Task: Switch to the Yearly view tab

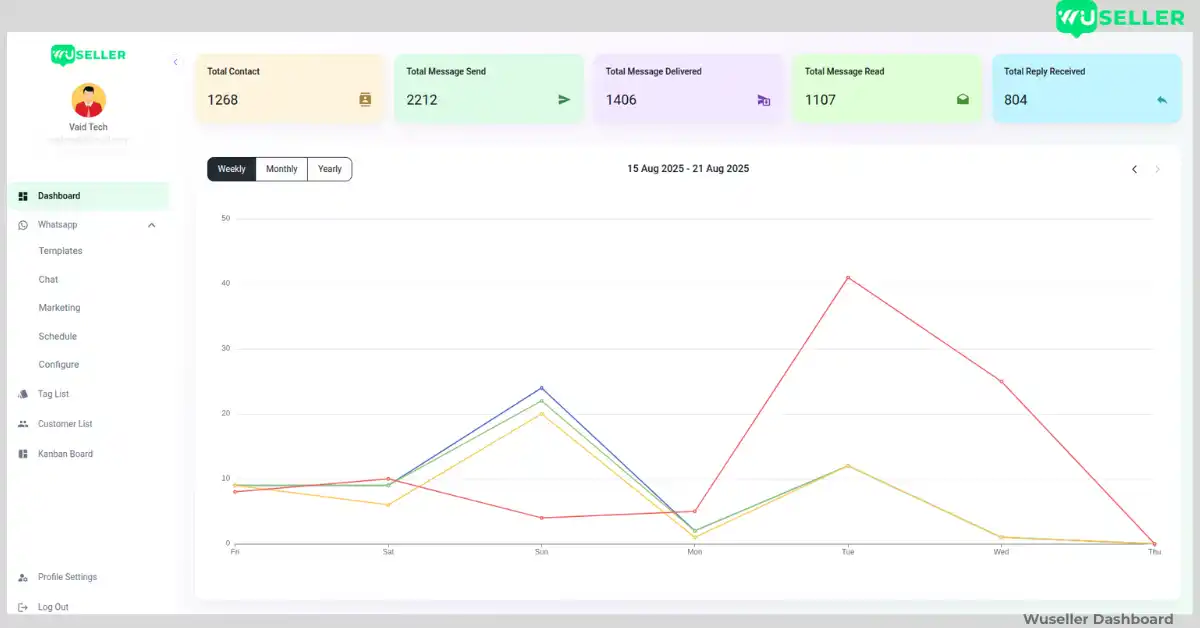Action: pos(330,169)
